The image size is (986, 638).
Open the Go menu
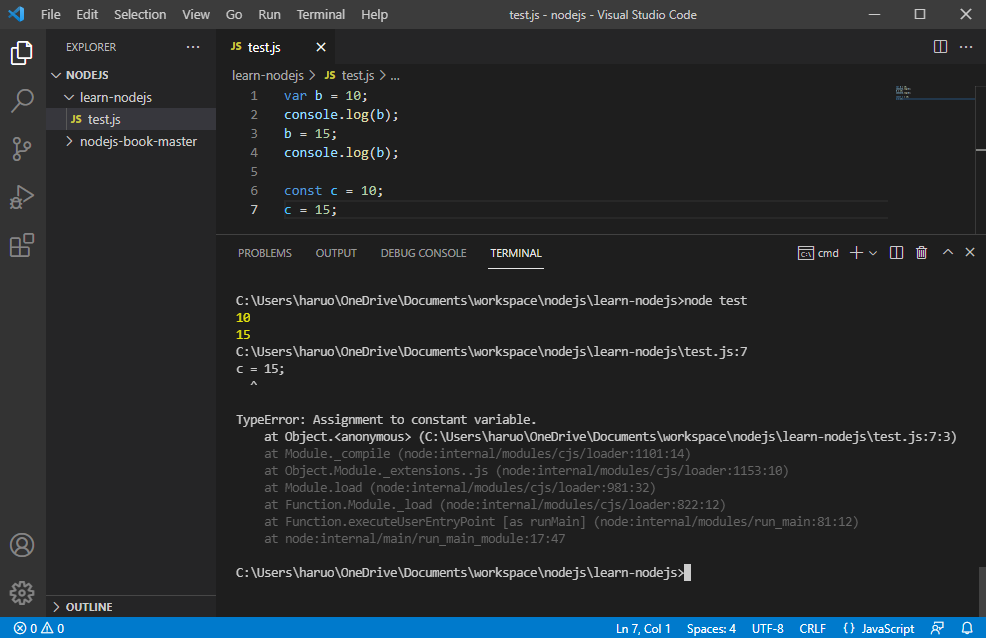pyautogui.click(x=233, y=14)
